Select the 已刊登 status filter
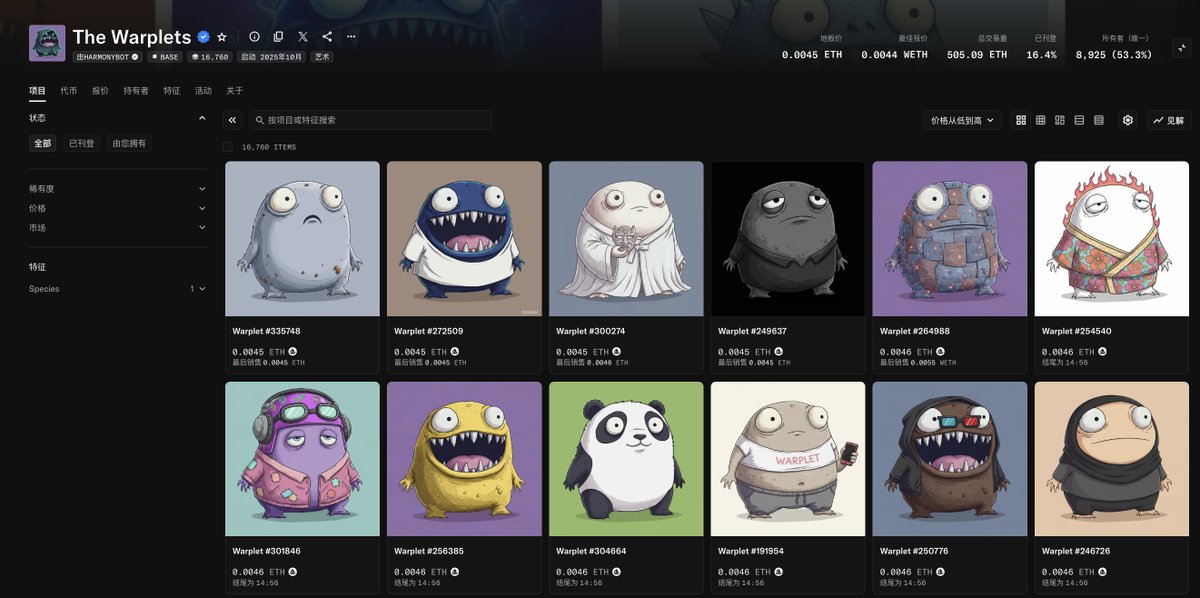 [x=81, y=143]
